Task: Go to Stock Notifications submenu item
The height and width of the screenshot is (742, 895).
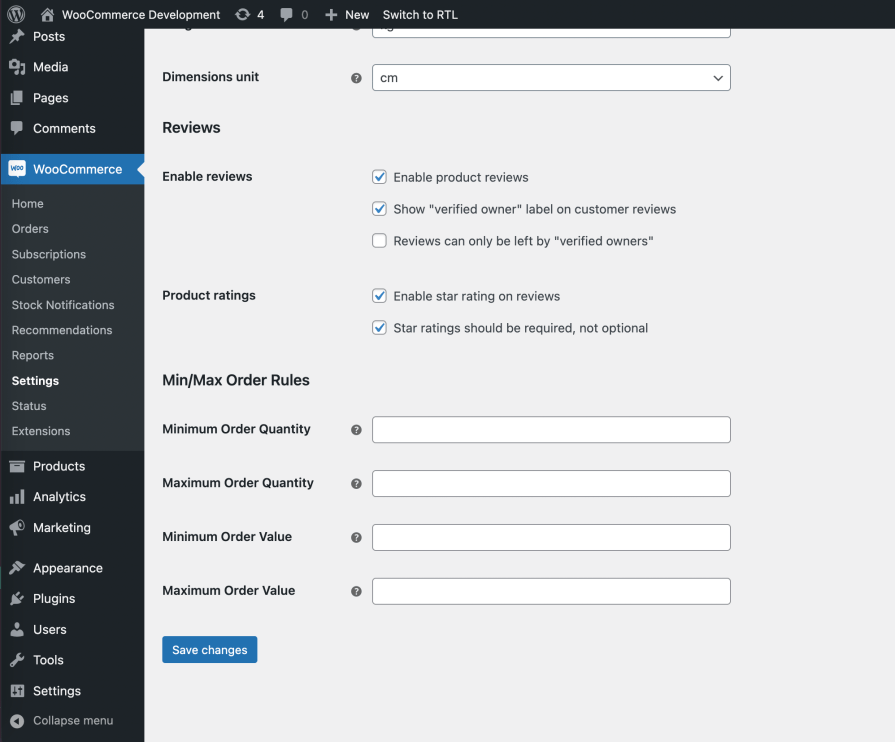Action: [63, 305]
